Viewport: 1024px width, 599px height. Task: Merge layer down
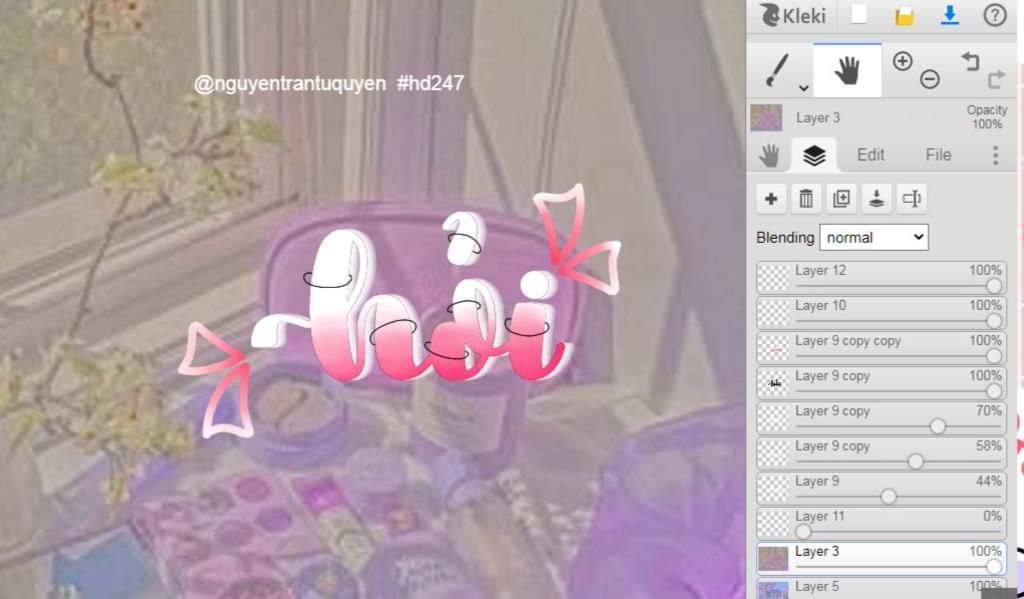876,199
